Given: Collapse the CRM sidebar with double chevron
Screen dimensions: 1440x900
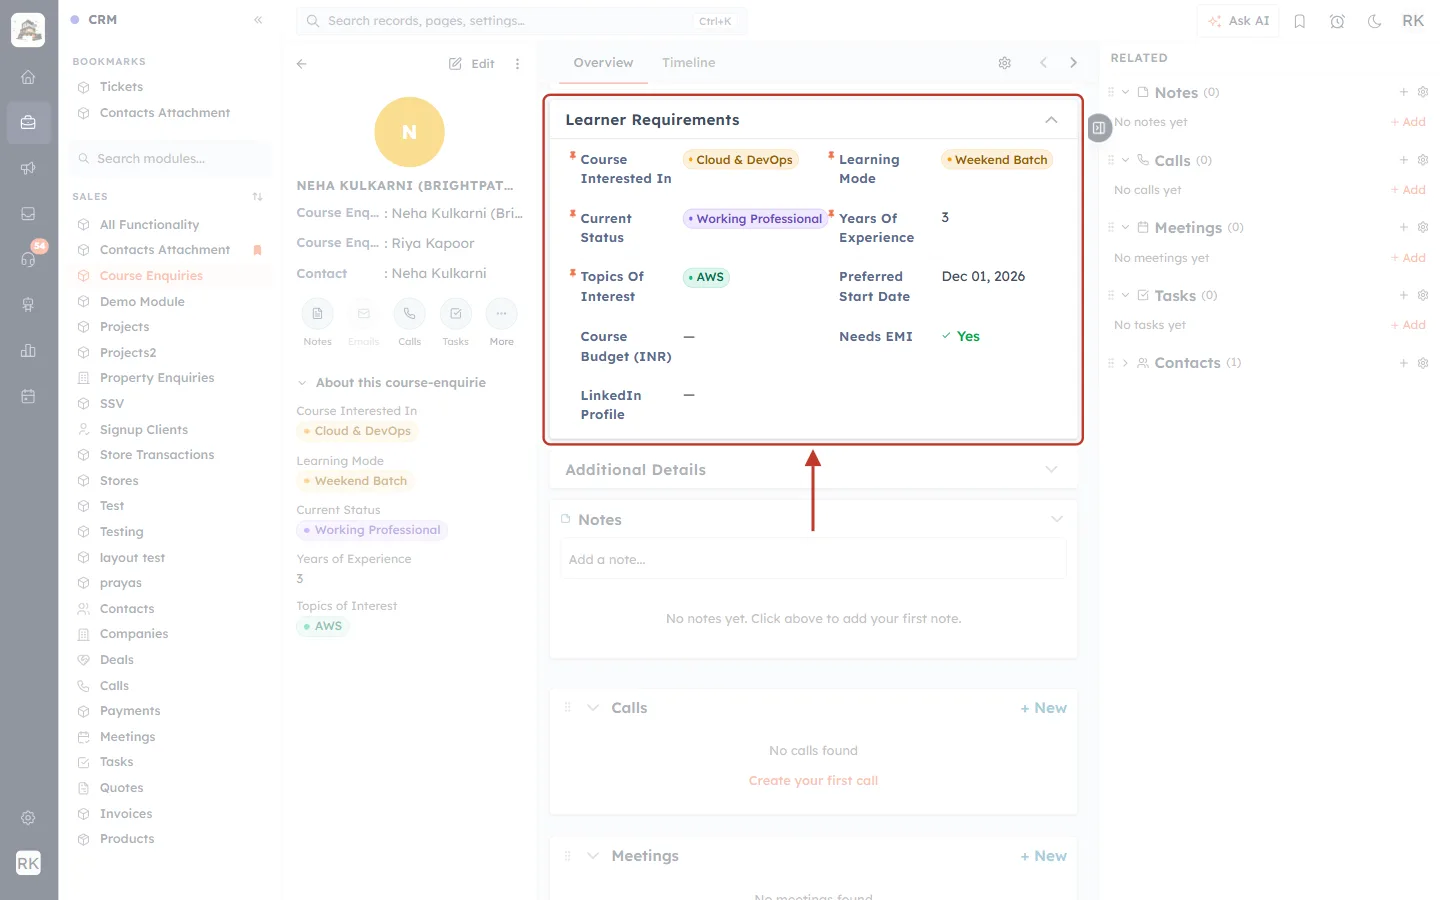Looking at the screenshot, I should (258, 20).
